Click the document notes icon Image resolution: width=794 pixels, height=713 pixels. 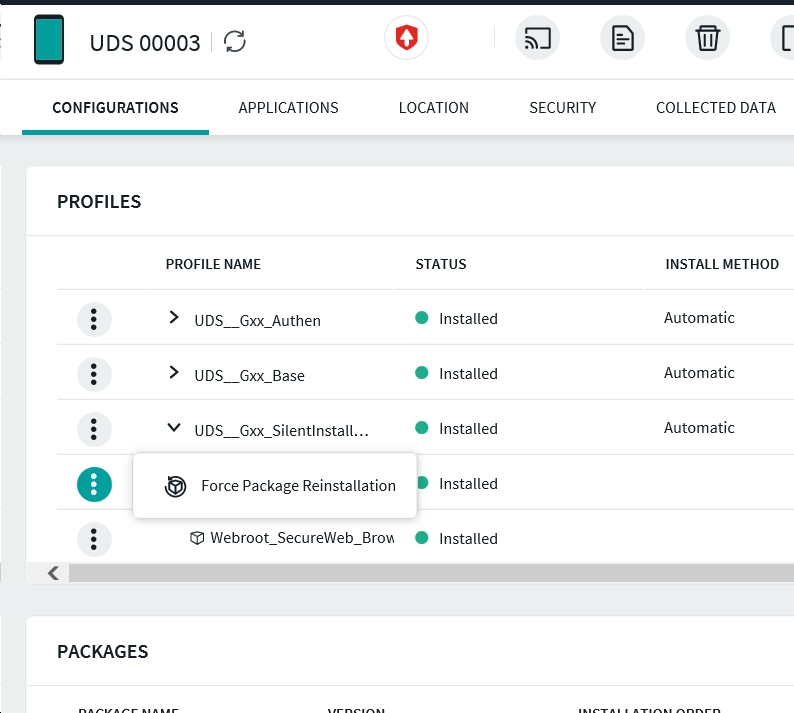[x=622, y=40]
